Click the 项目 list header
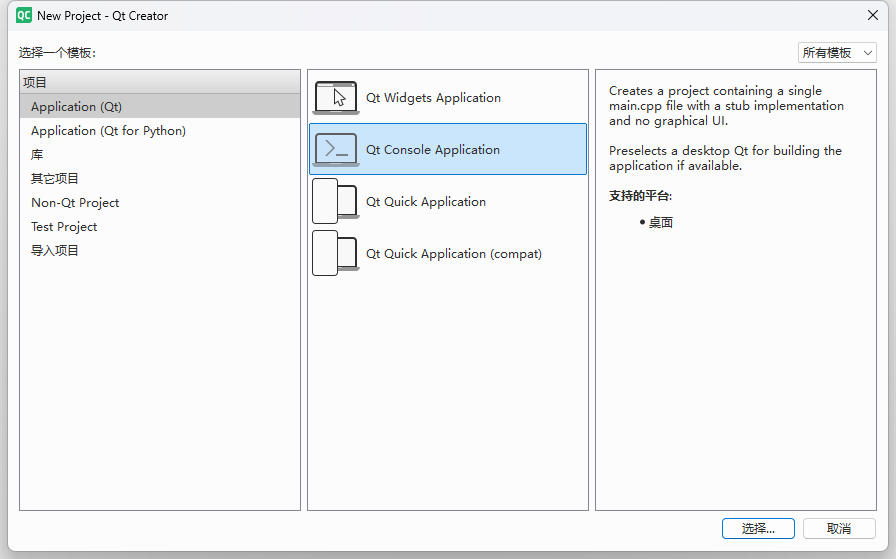 160,82
